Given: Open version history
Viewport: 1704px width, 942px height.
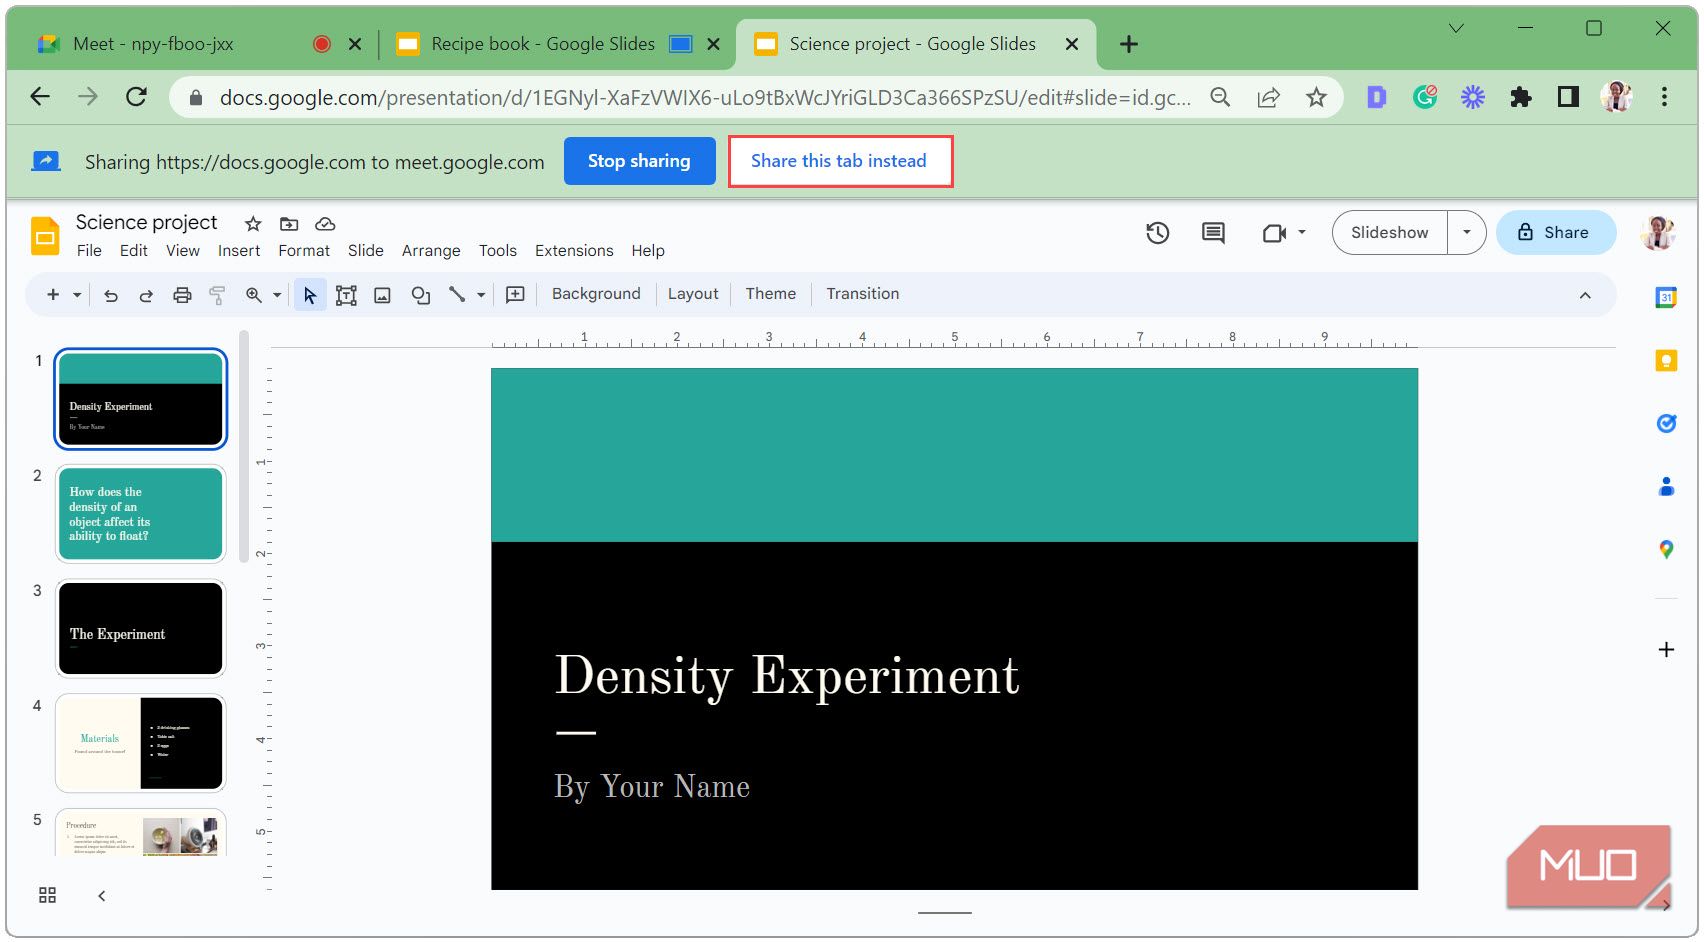Looking at the screenshot, I should (x=1157, y=232).
